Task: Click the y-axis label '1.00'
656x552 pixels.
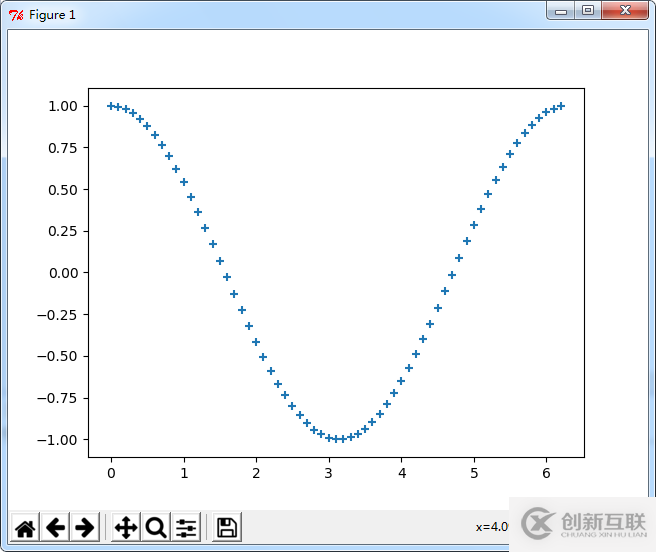Action: (x=63, y=106)
